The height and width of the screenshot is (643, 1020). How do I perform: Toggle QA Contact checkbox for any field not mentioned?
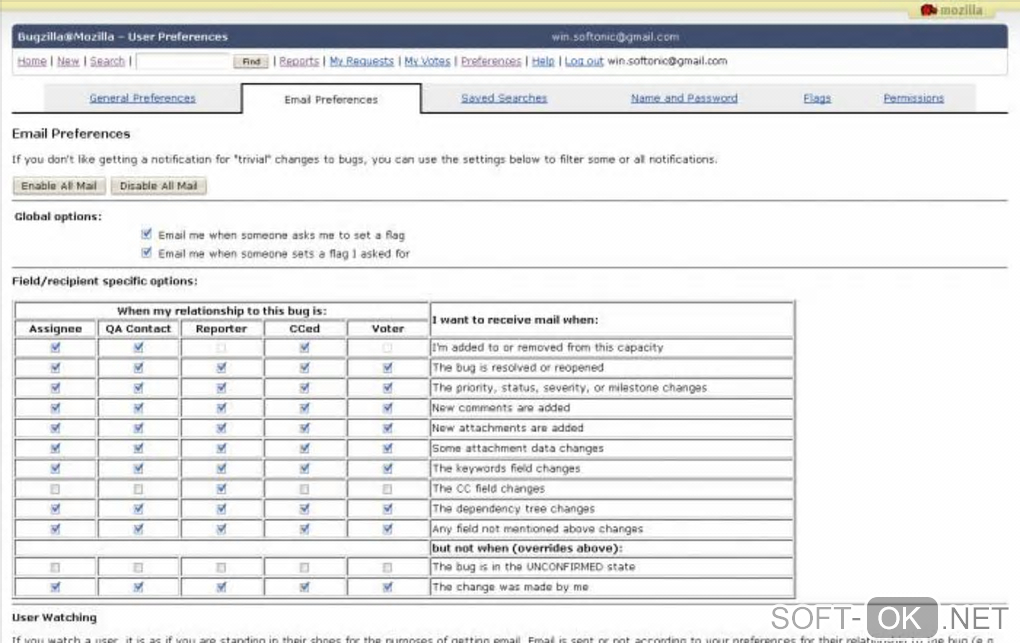139,529
